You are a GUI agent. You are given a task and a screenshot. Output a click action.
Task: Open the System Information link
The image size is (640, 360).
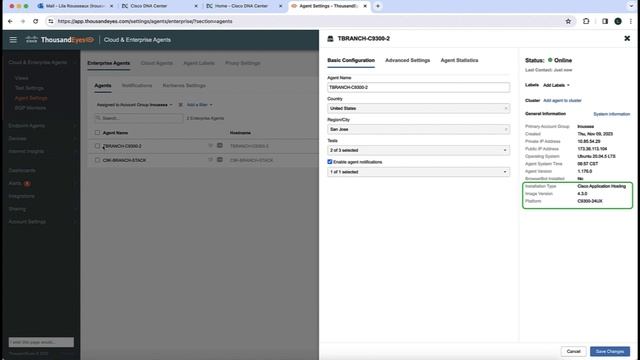(x=611, y=114)
